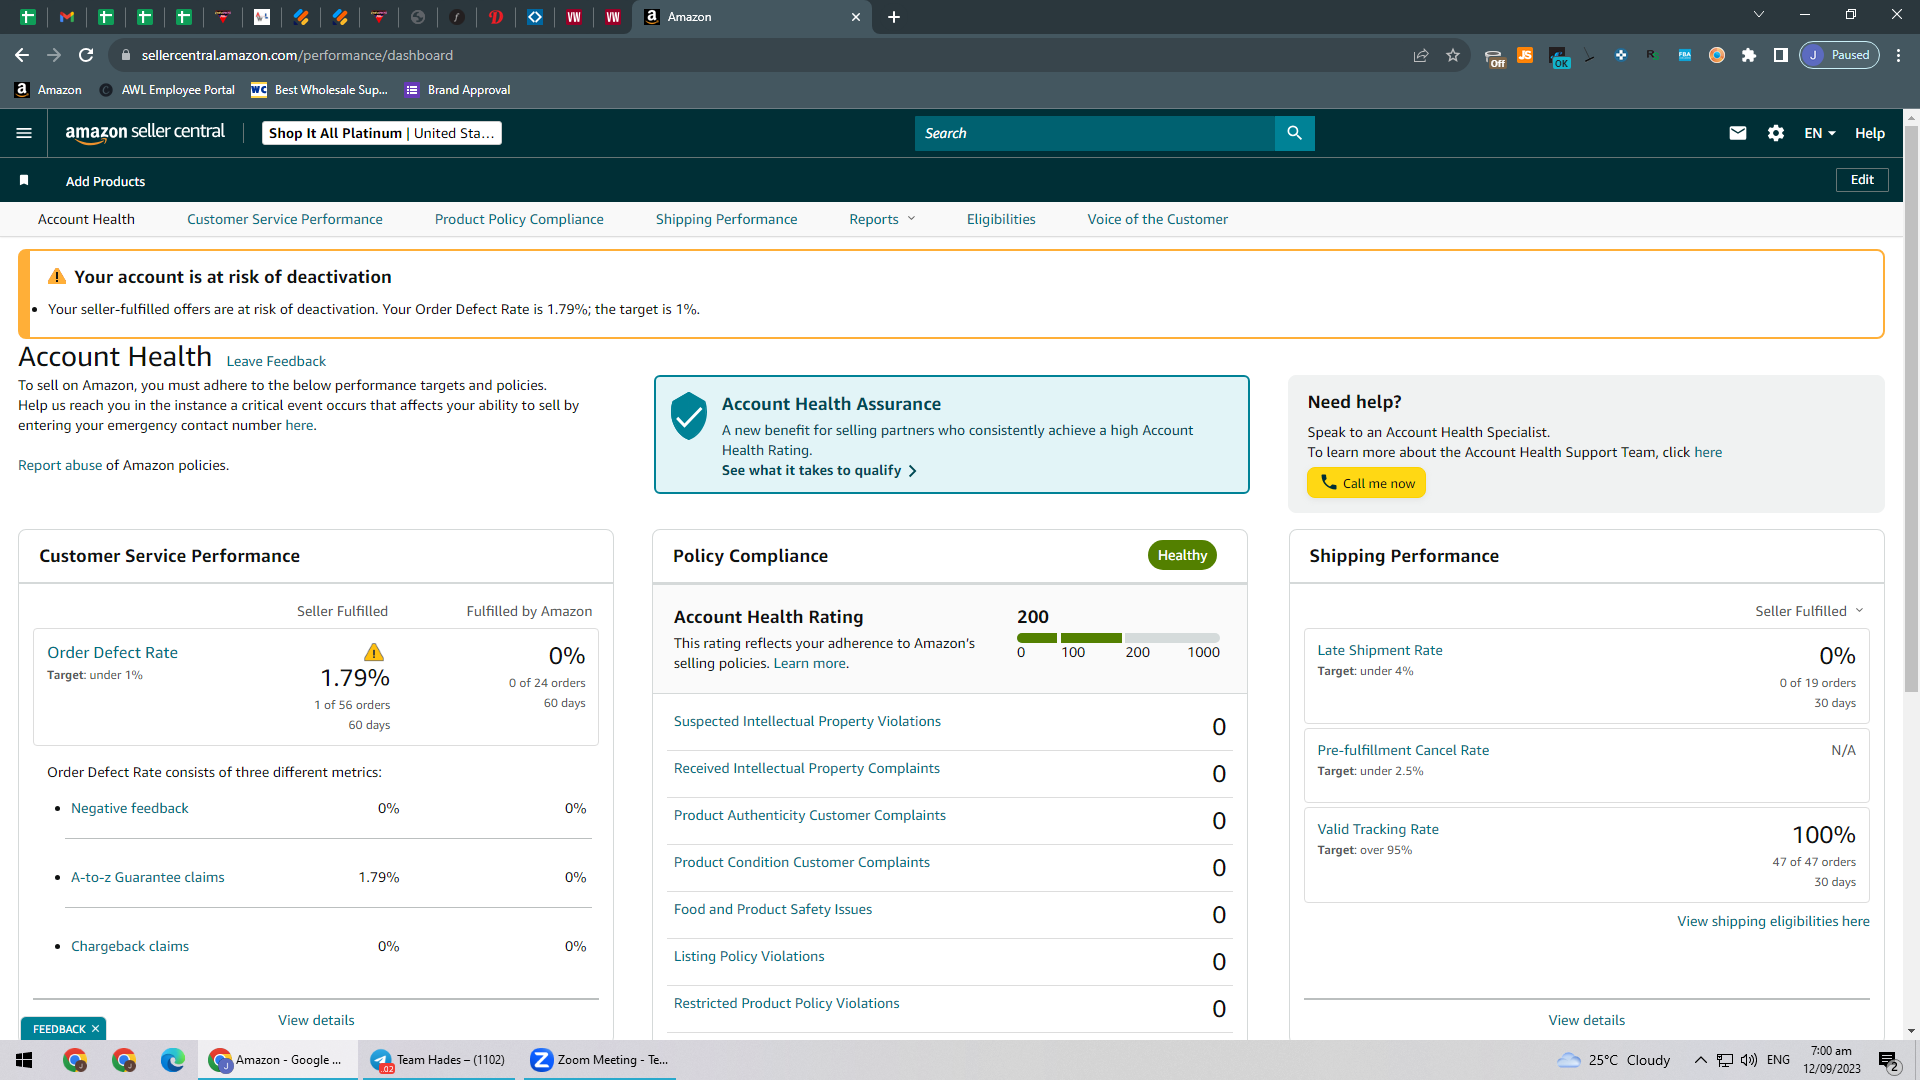Open Listing Policy Violations link
This screenshot has height=1080, width=1920.
click(x=749, y=956)
